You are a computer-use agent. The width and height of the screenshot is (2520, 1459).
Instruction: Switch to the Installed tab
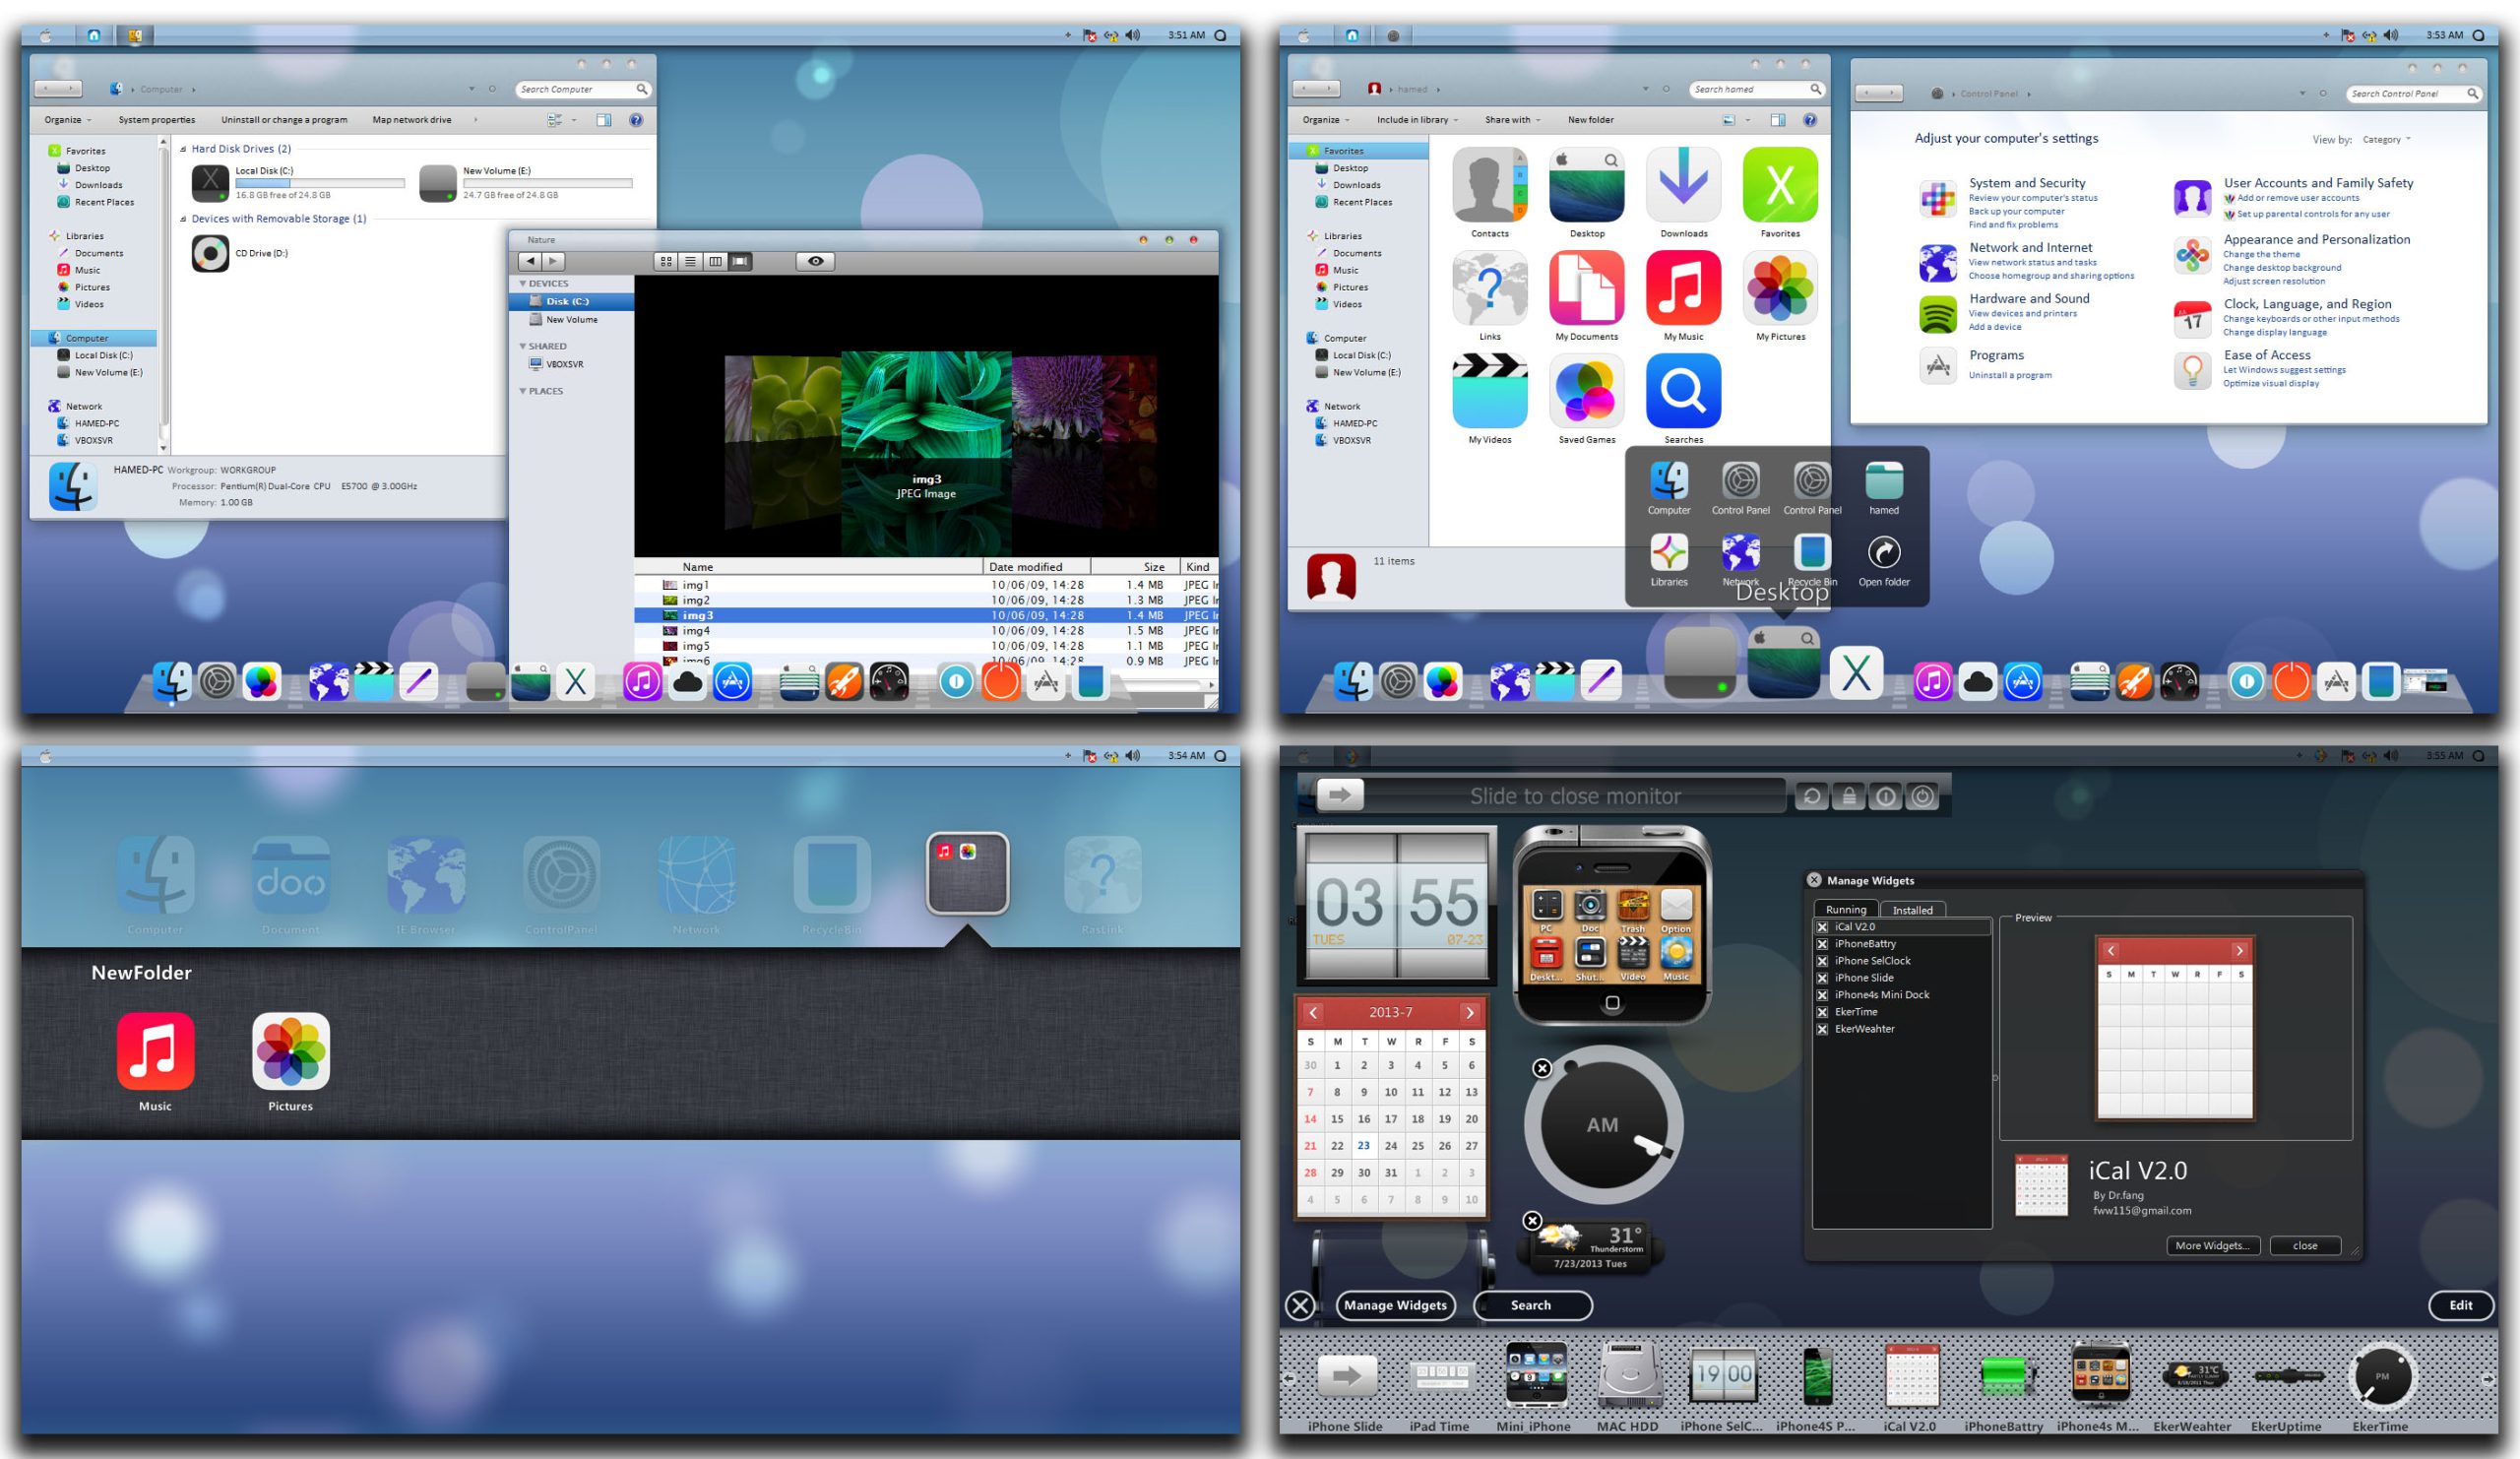pyautogui.click(x=1912, y=910)
